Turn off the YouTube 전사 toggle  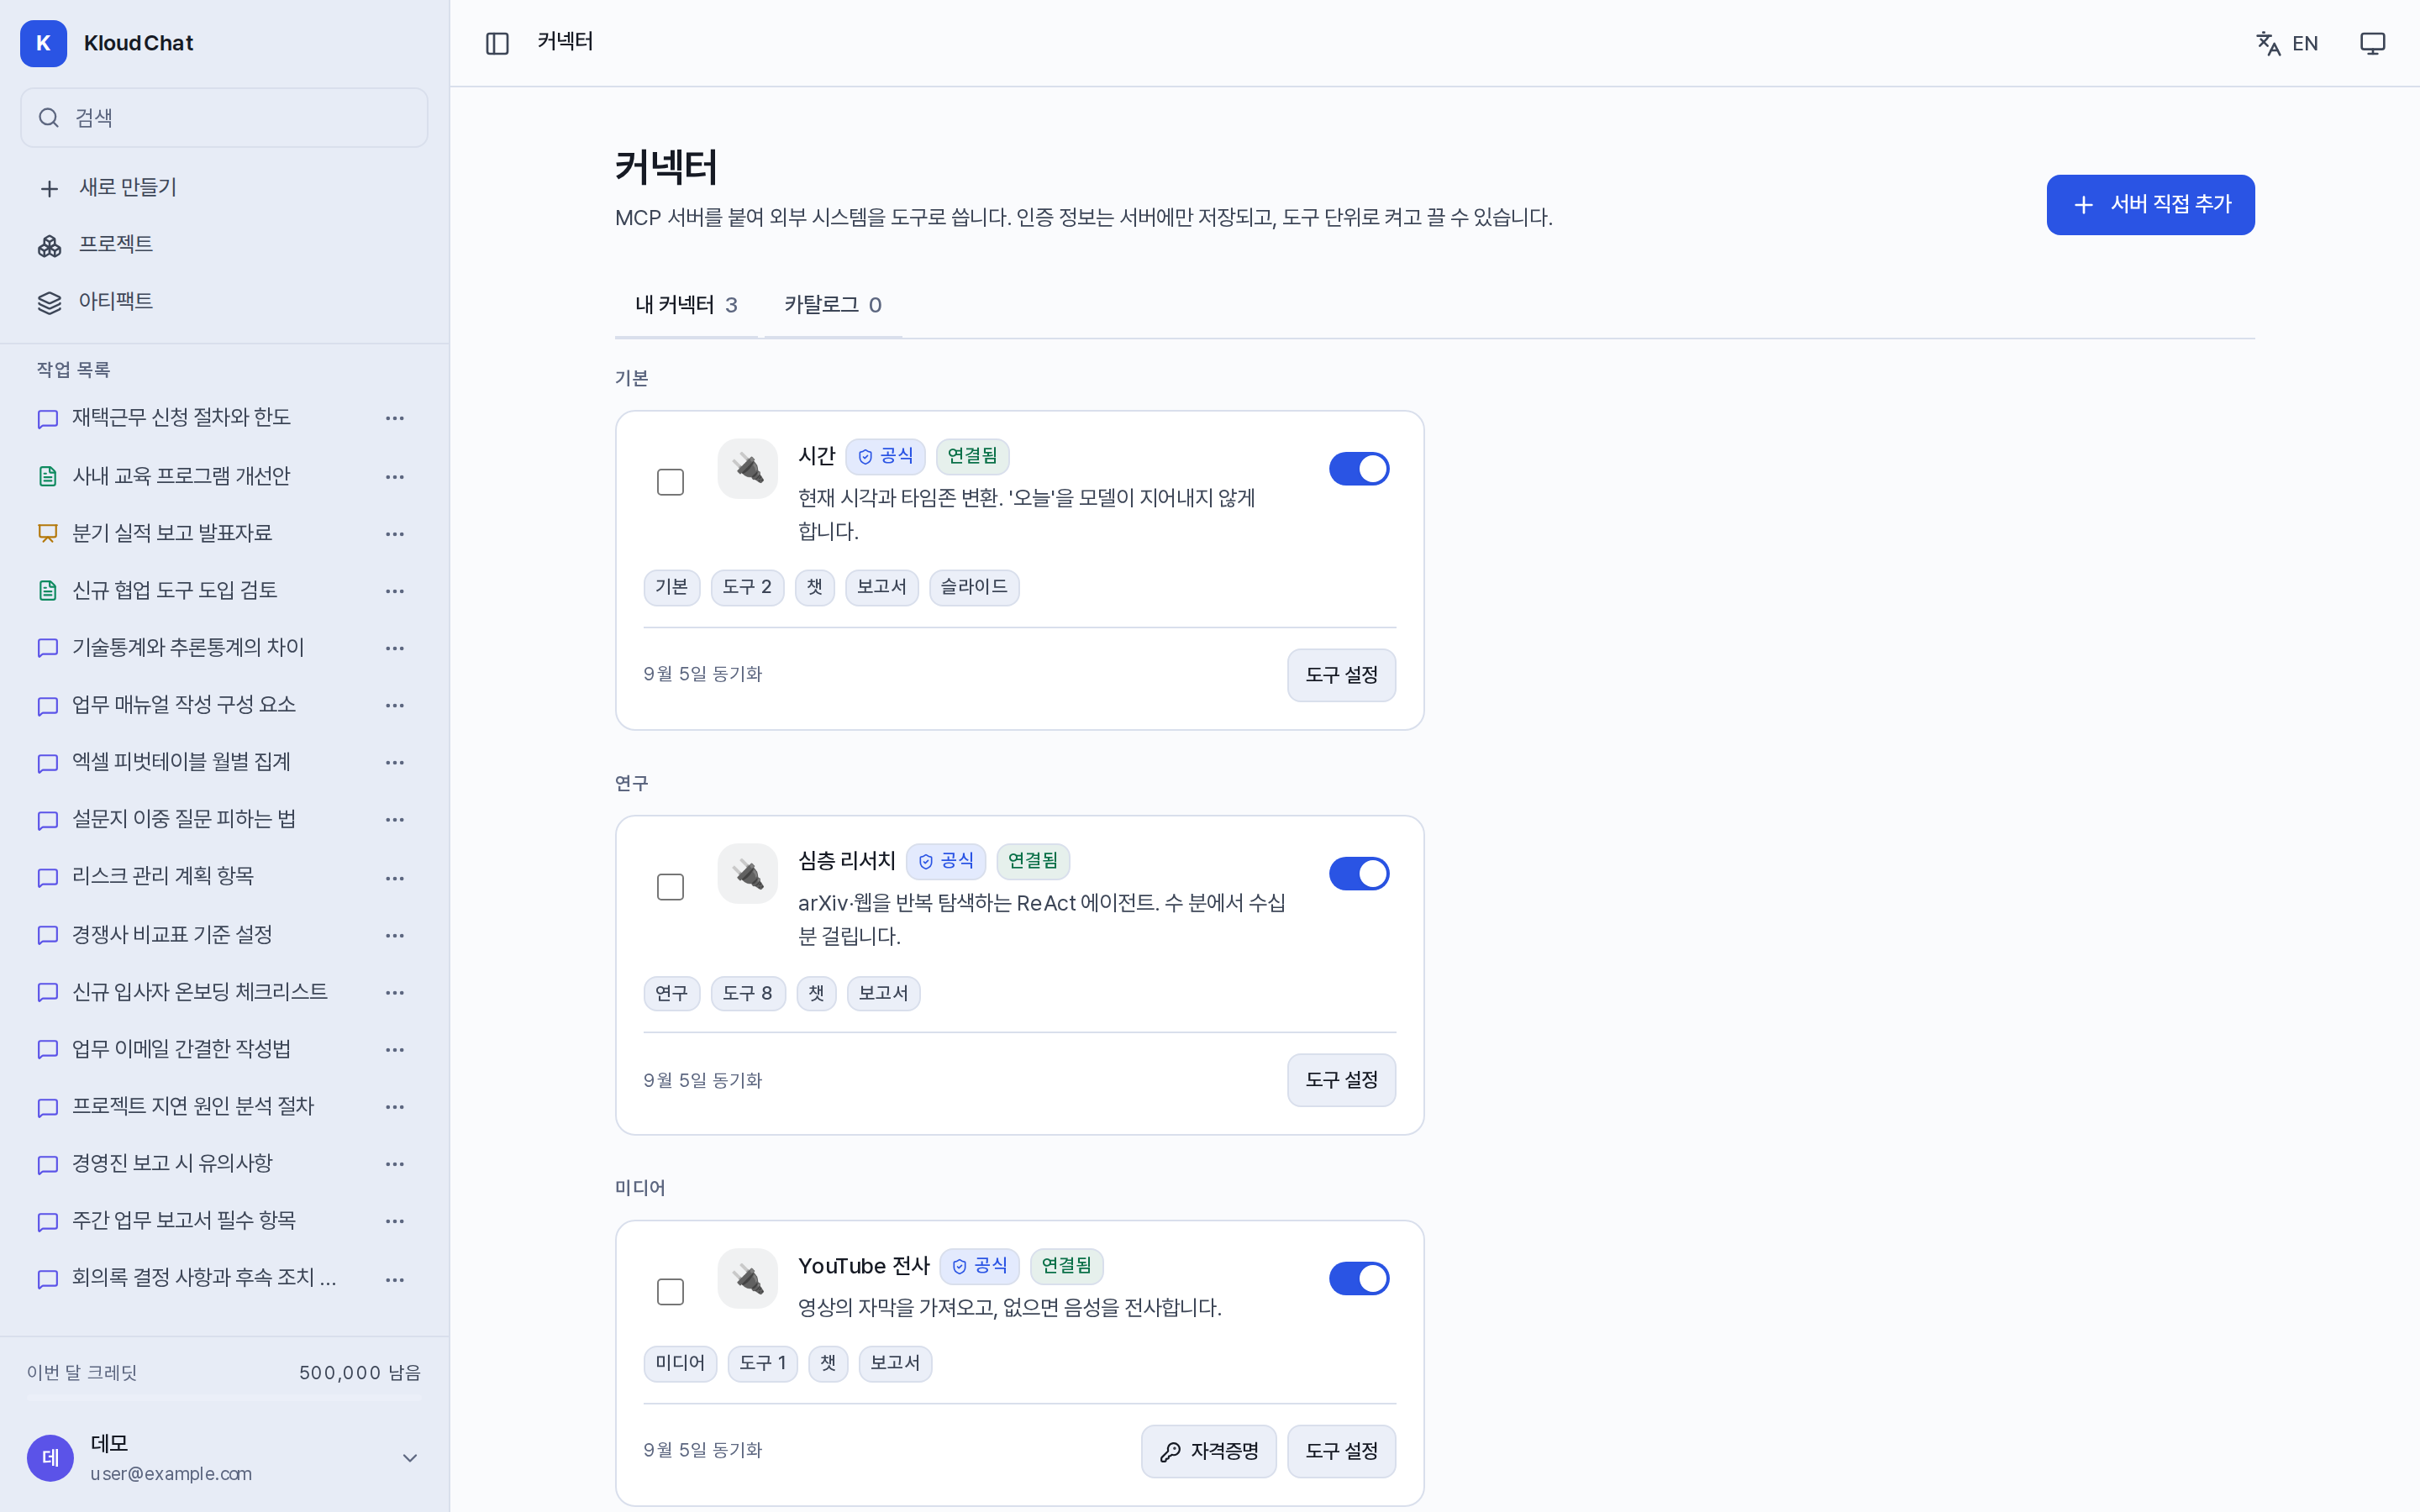1358,1278
